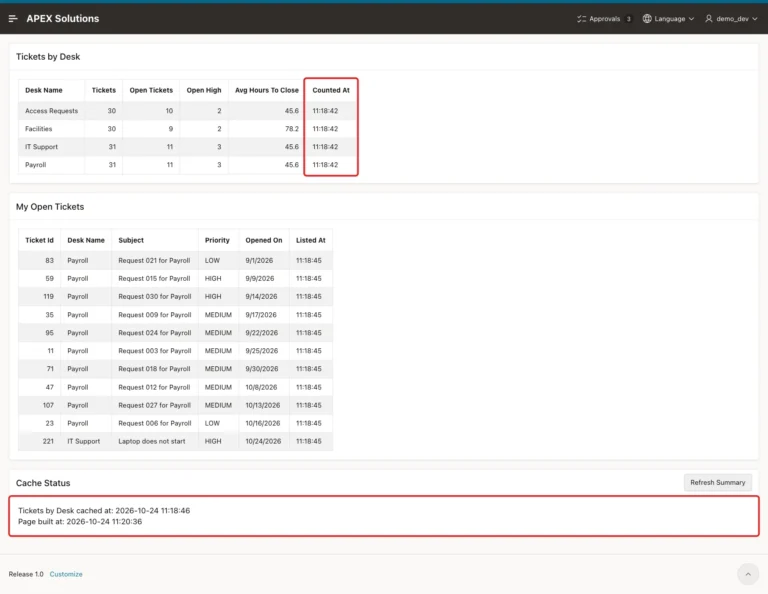This screenshot has width=768, height=594.
Task: Click the Counted At column header
Action: click(x=331, y=90)
